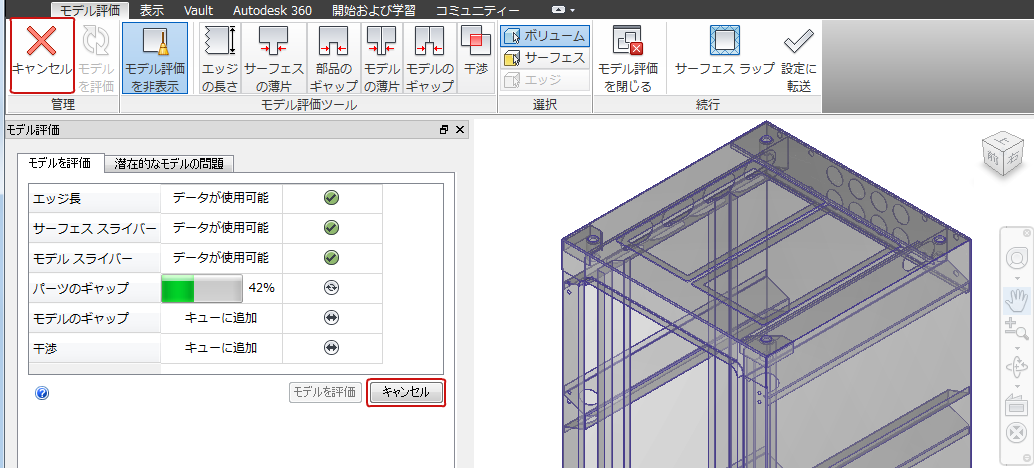Toggle the Hide Model Evaluation (モデル評価を非表示) button

click(155, 58)
